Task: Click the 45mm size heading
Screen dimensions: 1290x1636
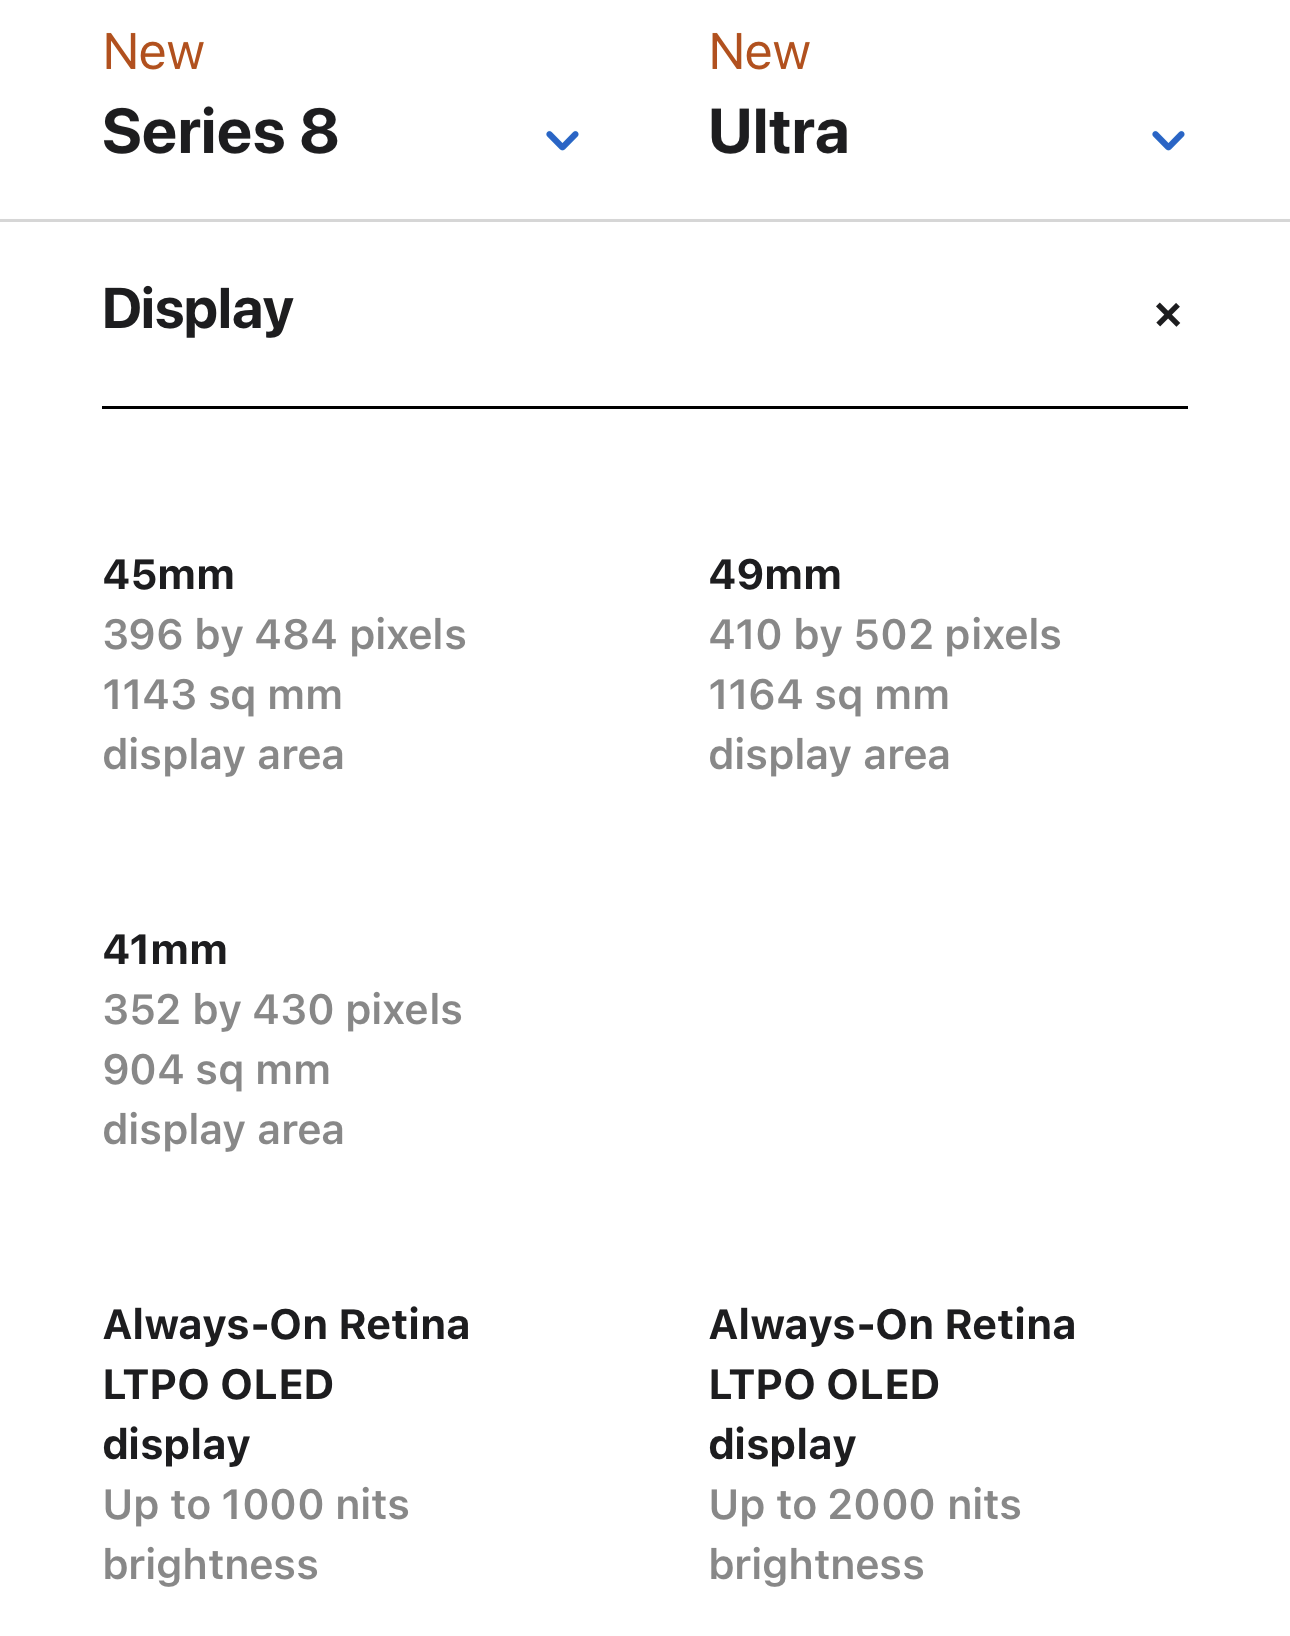Action: click(x=169, y=575)
